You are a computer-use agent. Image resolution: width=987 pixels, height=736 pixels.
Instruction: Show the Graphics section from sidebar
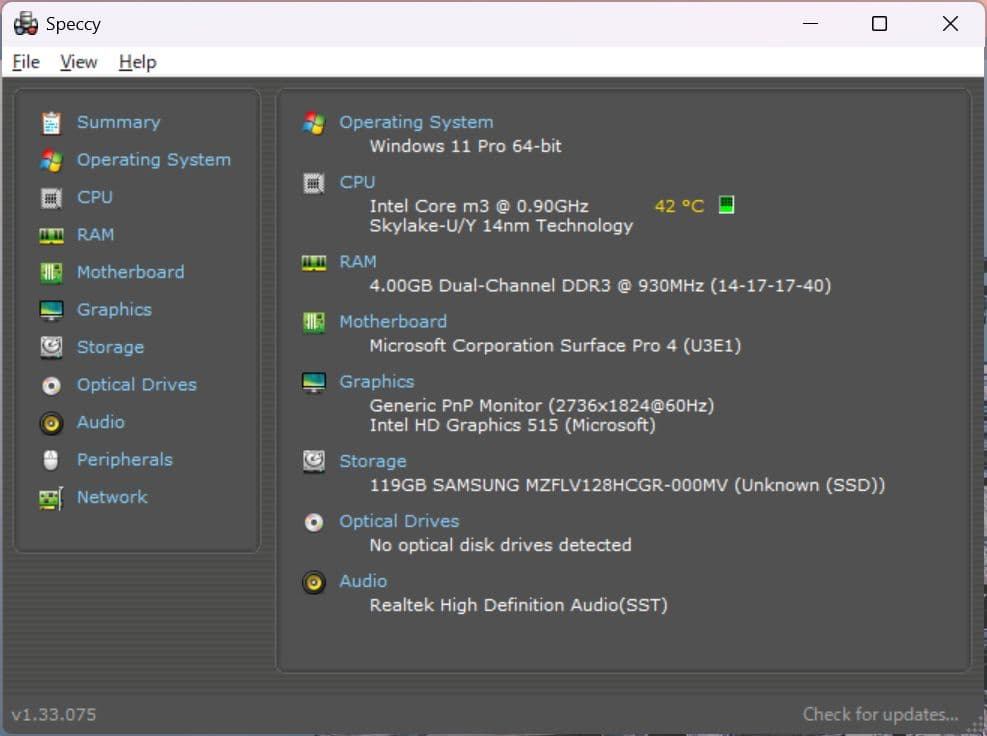(x=114, y=310)
